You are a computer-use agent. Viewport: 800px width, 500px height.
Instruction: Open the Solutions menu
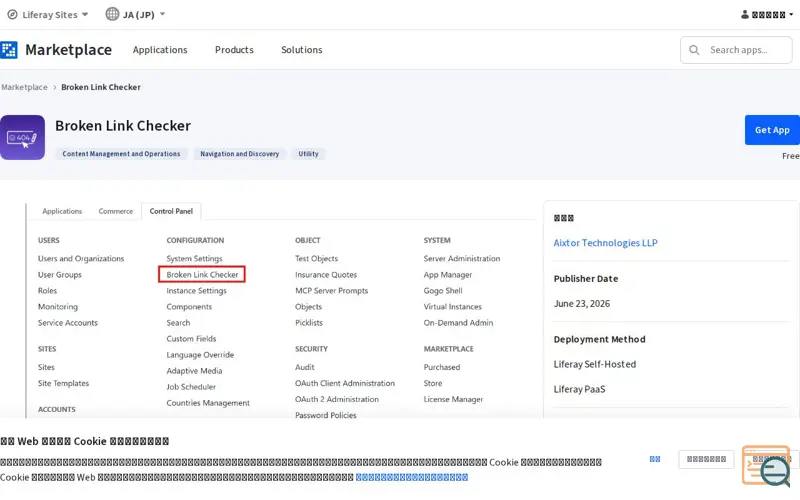pyautogui.click(x=302, y=50)
